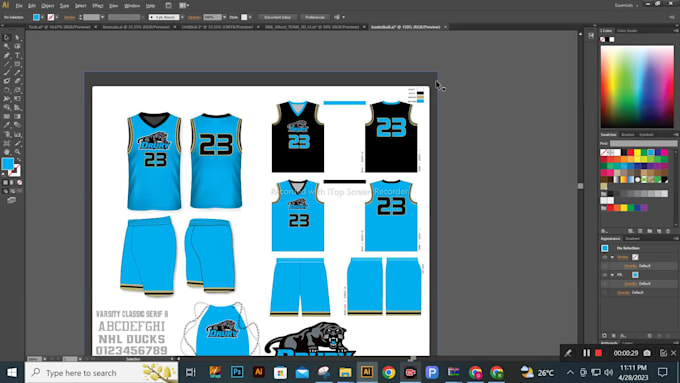Viewport: 680px width, 383px height.
Task: Open the stroke color dropdown in control bar
Action: (57, 17)
